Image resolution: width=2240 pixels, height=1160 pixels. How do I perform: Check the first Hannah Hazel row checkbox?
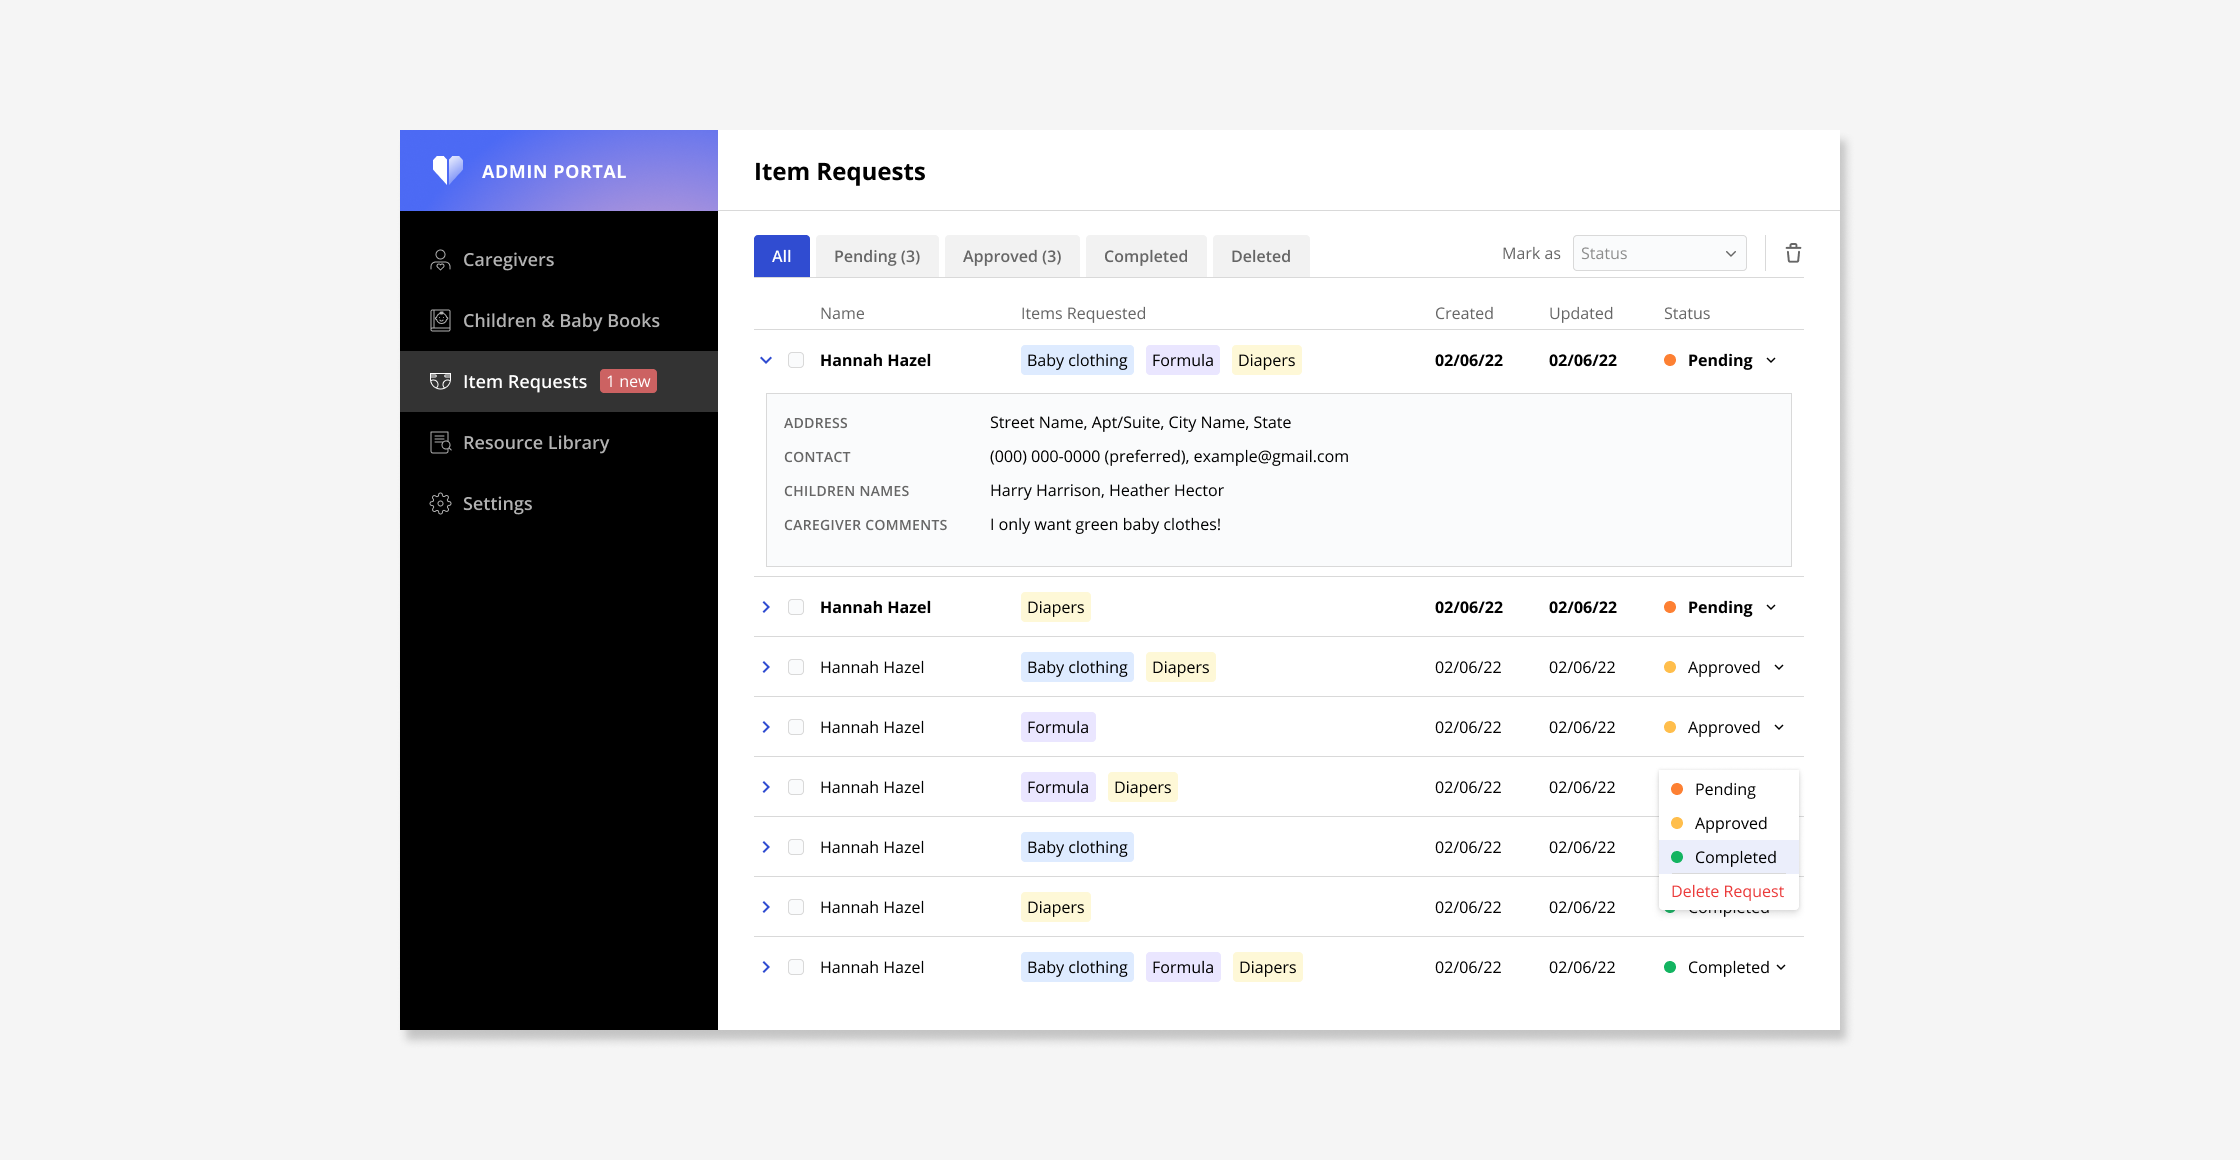coord(796,360)
